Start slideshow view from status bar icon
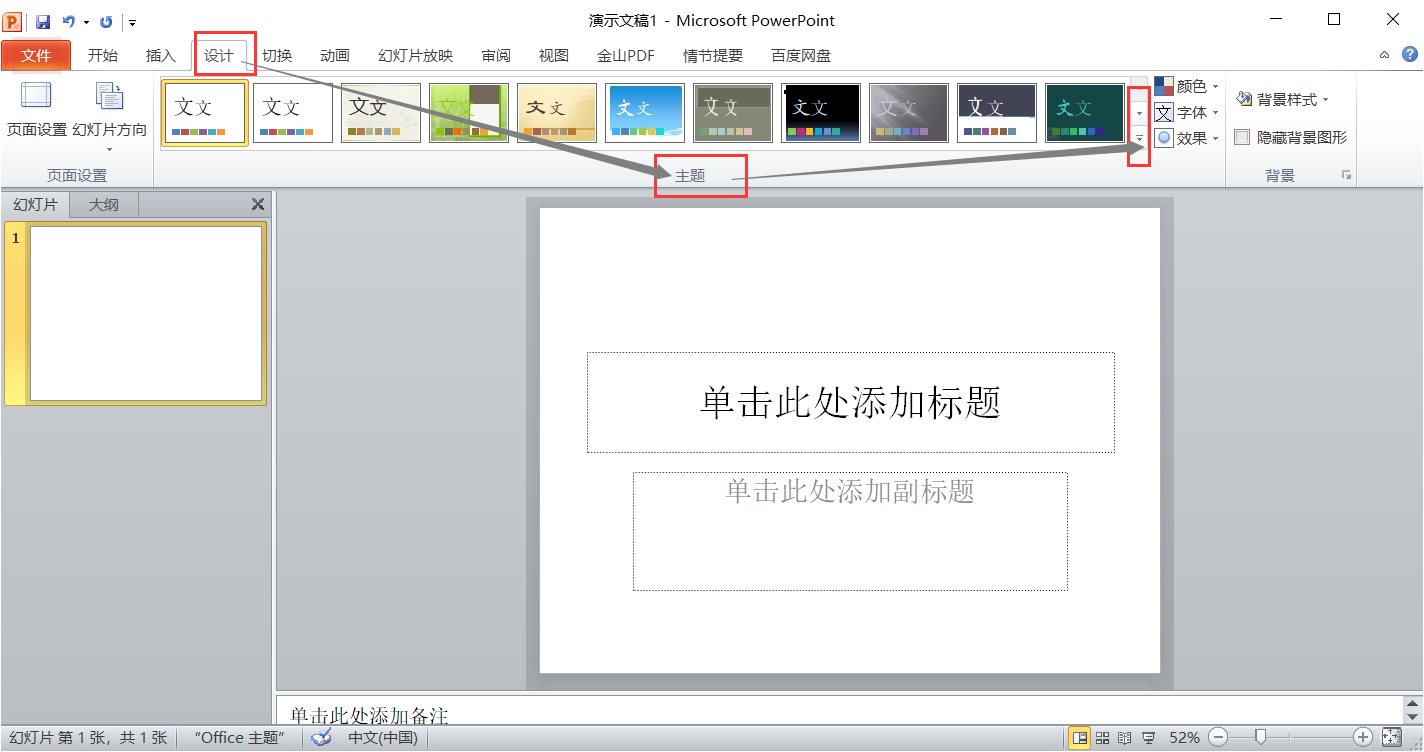1424x752 pixels. [x=1148, y=738]
